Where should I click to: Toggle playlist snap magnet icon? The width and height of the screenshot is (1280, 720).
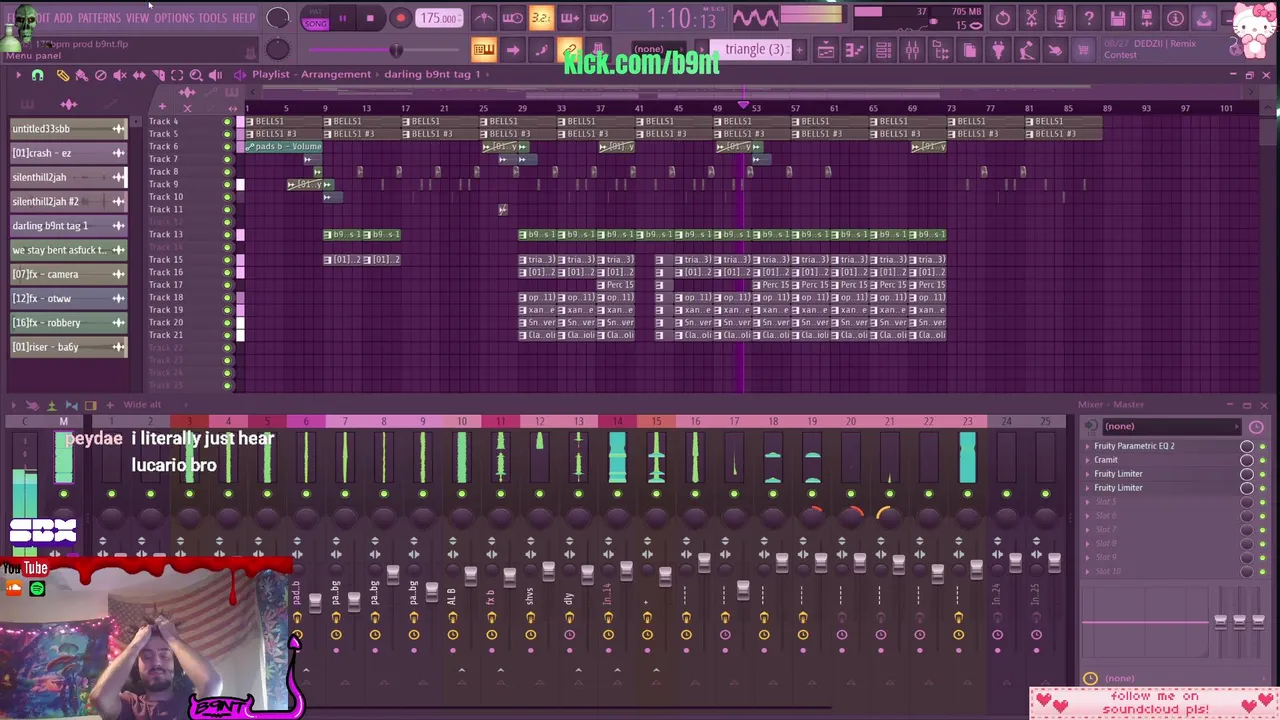37,75
